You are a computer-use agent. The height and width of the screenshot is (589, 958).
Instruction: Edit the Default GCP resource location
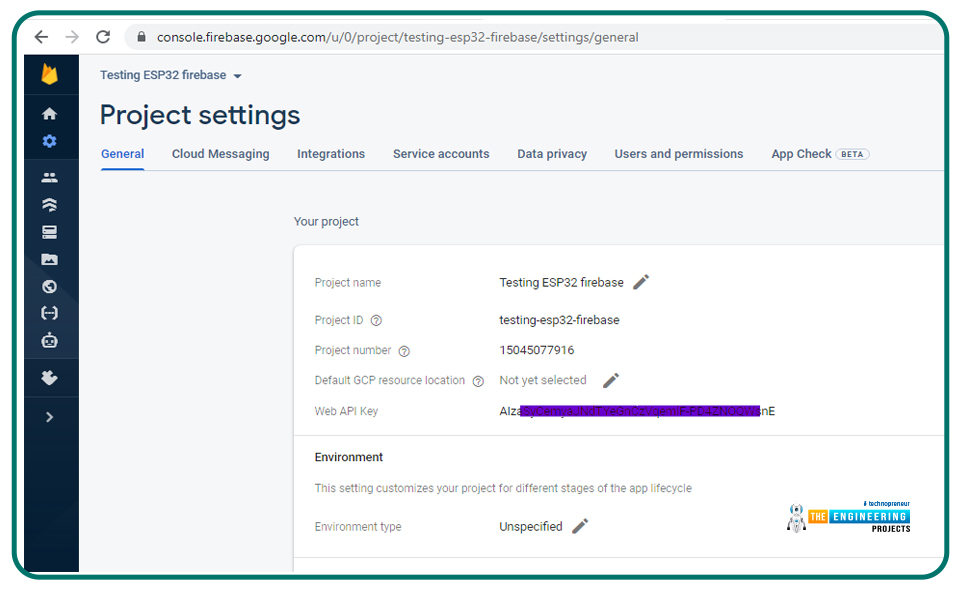pyautogui.click(x=611, y=380)
